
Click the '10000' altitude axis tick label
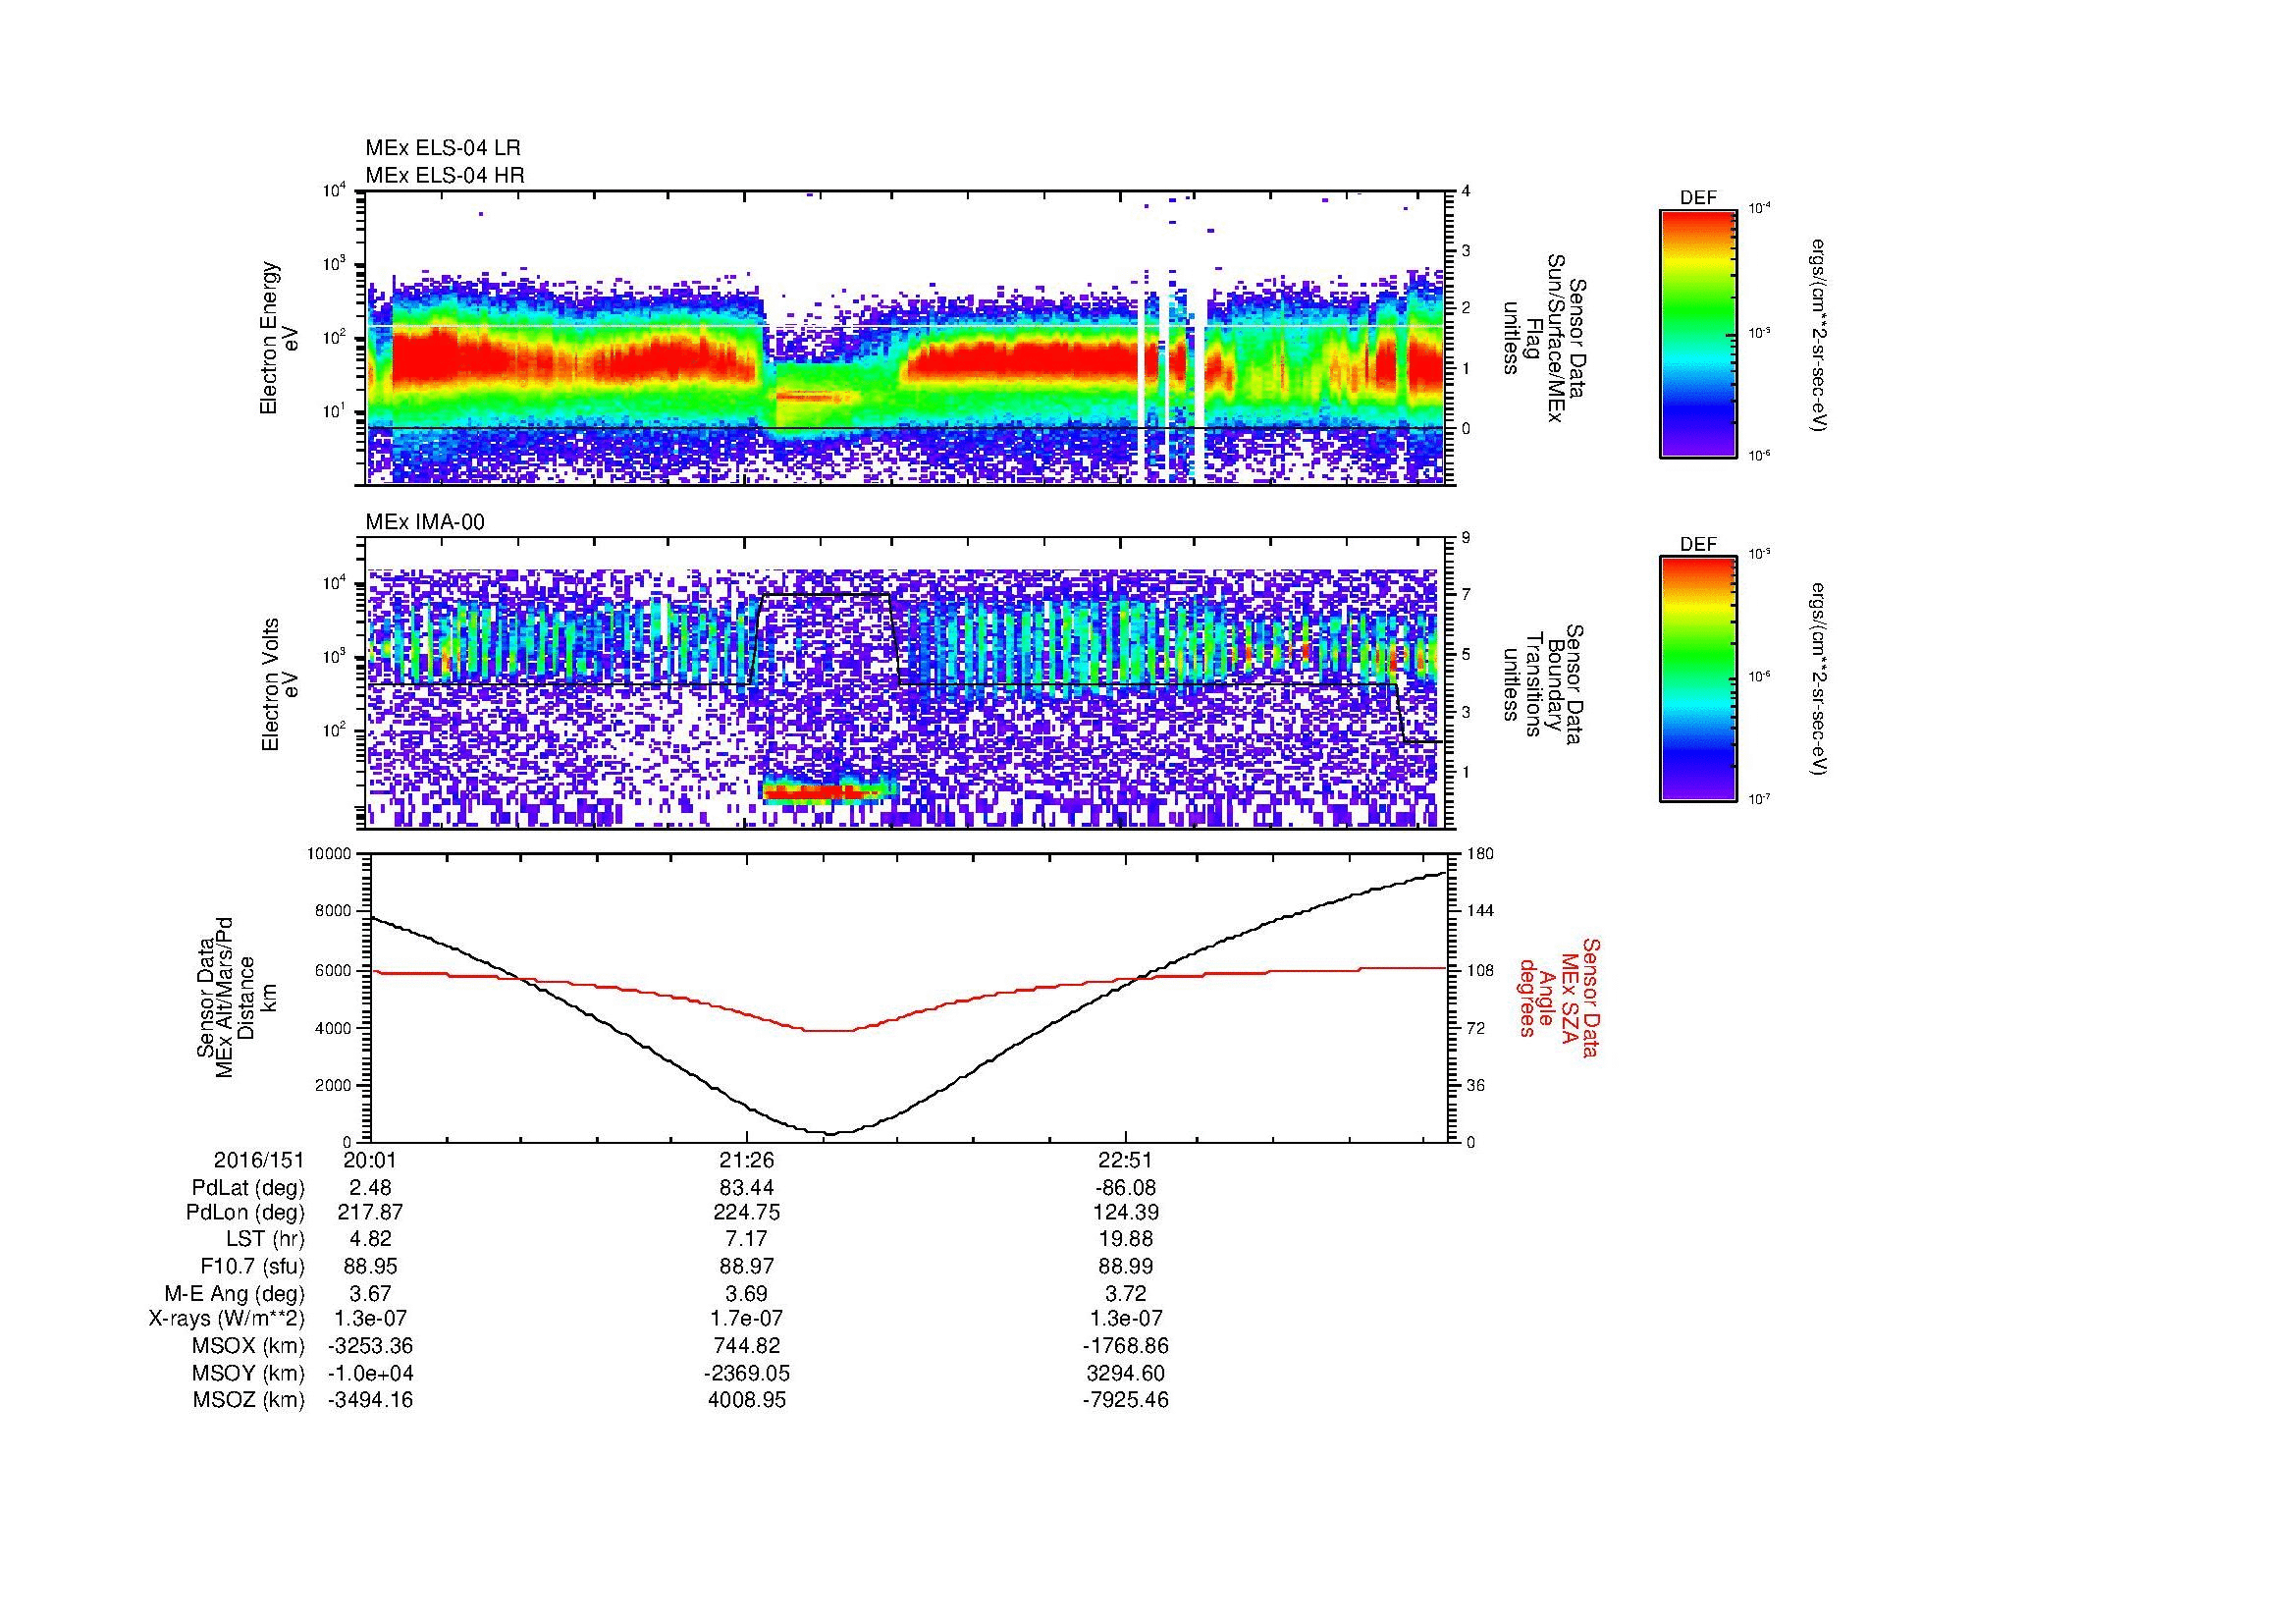tap(329, 854)
